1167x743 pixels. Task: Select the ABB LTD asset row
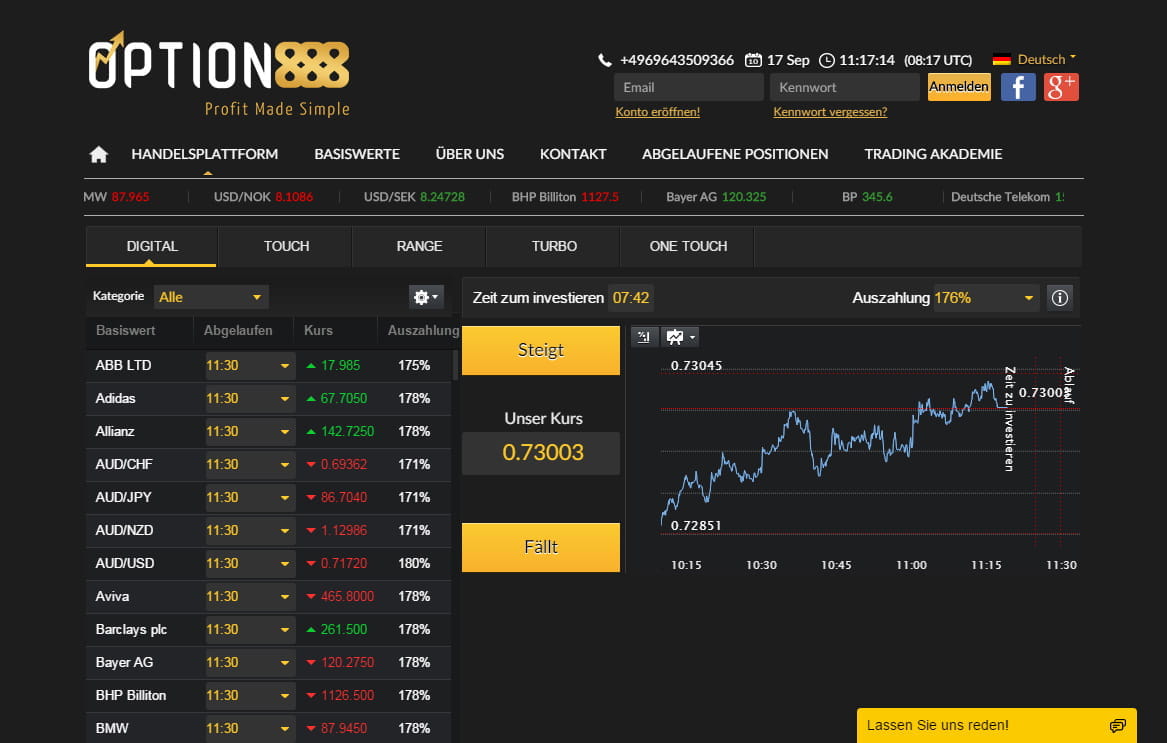269,366
